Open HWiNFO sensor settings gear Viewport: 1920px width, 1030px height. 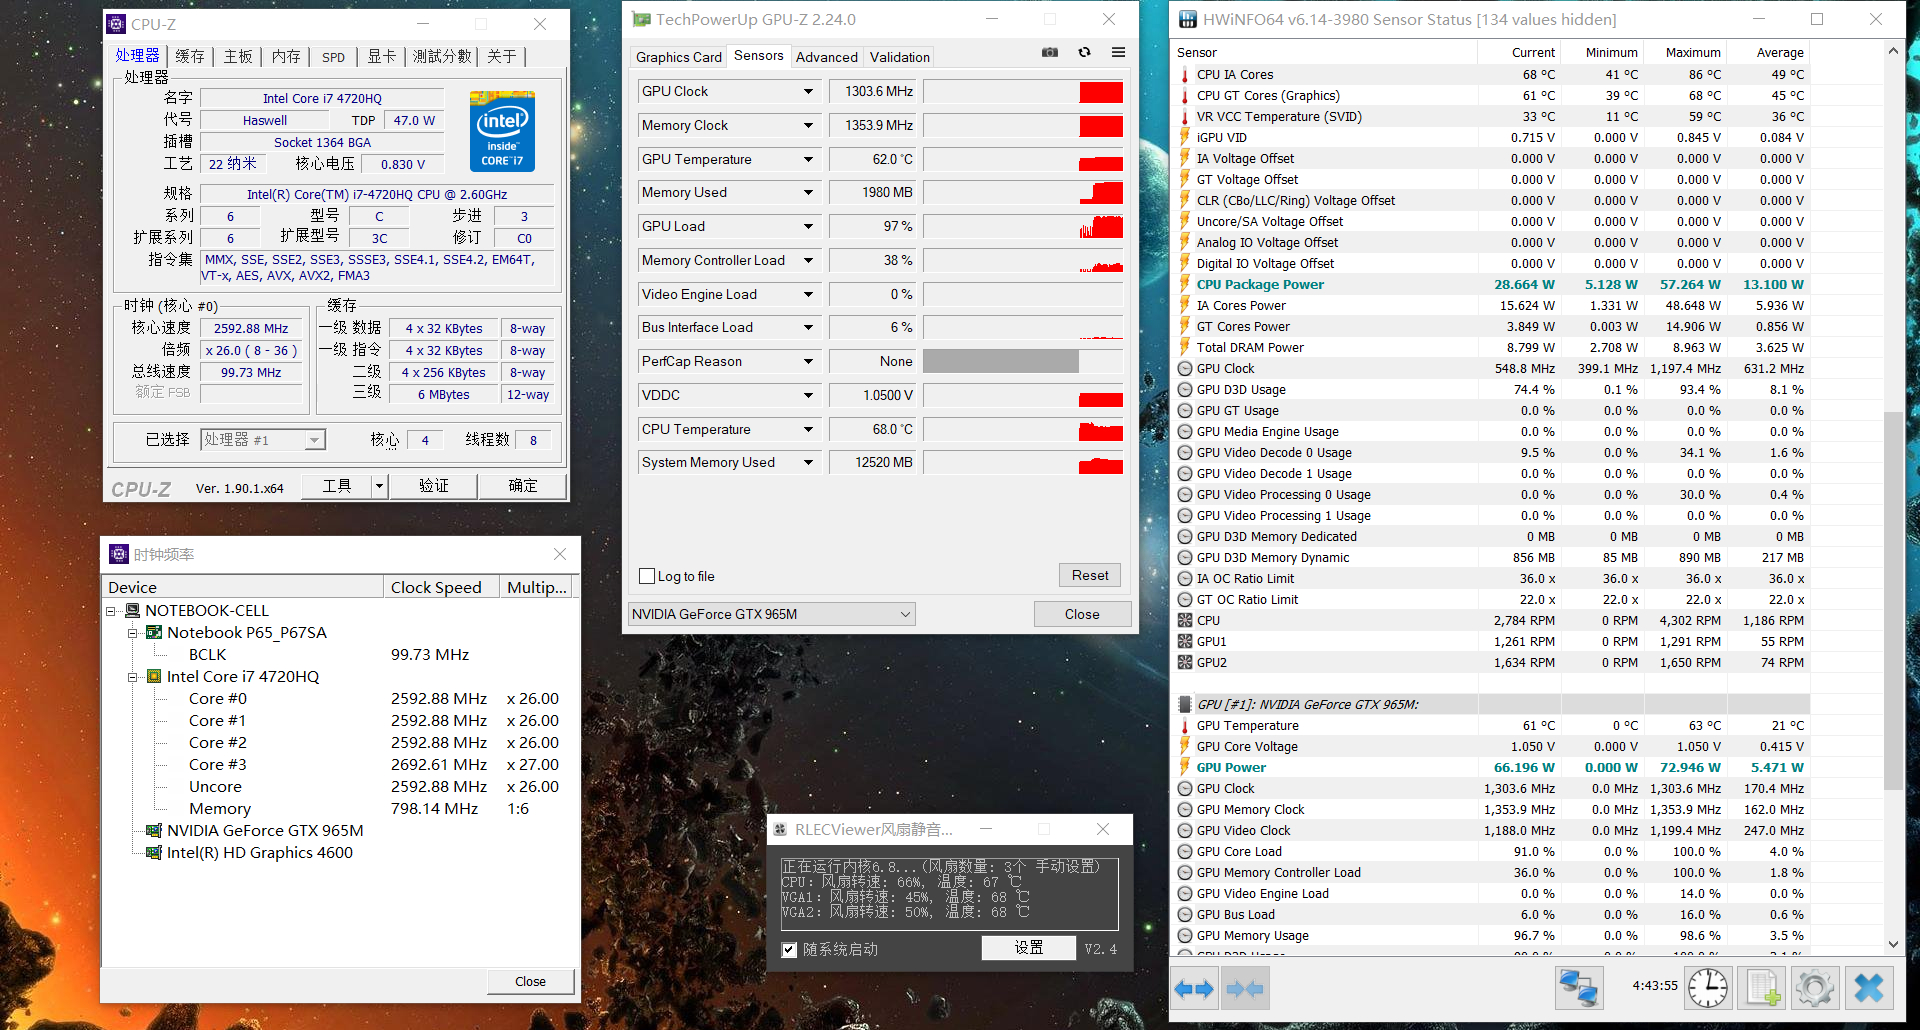(x=1814, y=988)
